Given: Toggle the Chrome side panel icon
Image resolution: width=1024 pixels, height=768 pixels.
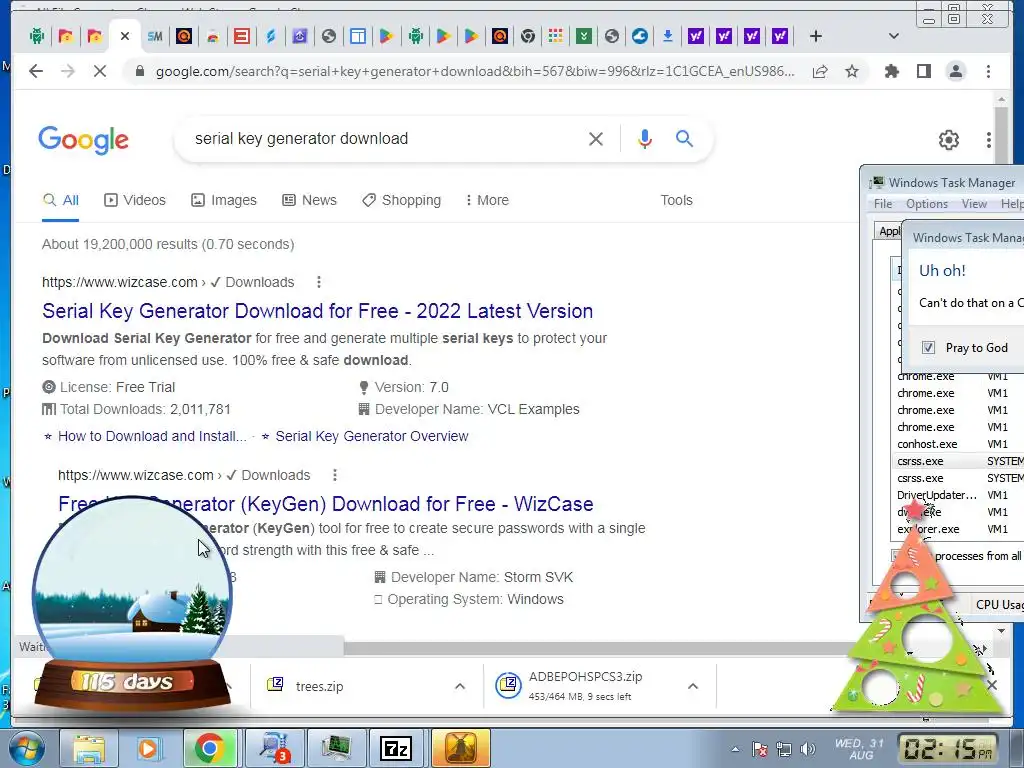Looking at the screenshot, I should click(x=923, y=71).
